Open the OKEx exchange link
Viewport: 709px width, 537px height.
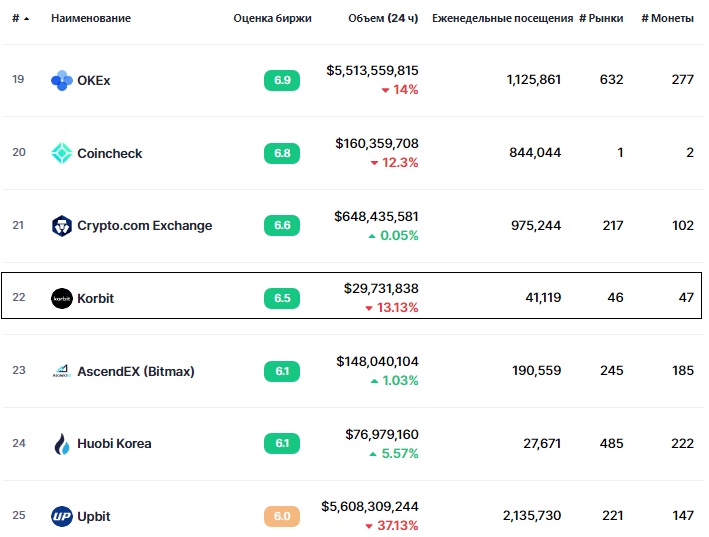[94, 80]
